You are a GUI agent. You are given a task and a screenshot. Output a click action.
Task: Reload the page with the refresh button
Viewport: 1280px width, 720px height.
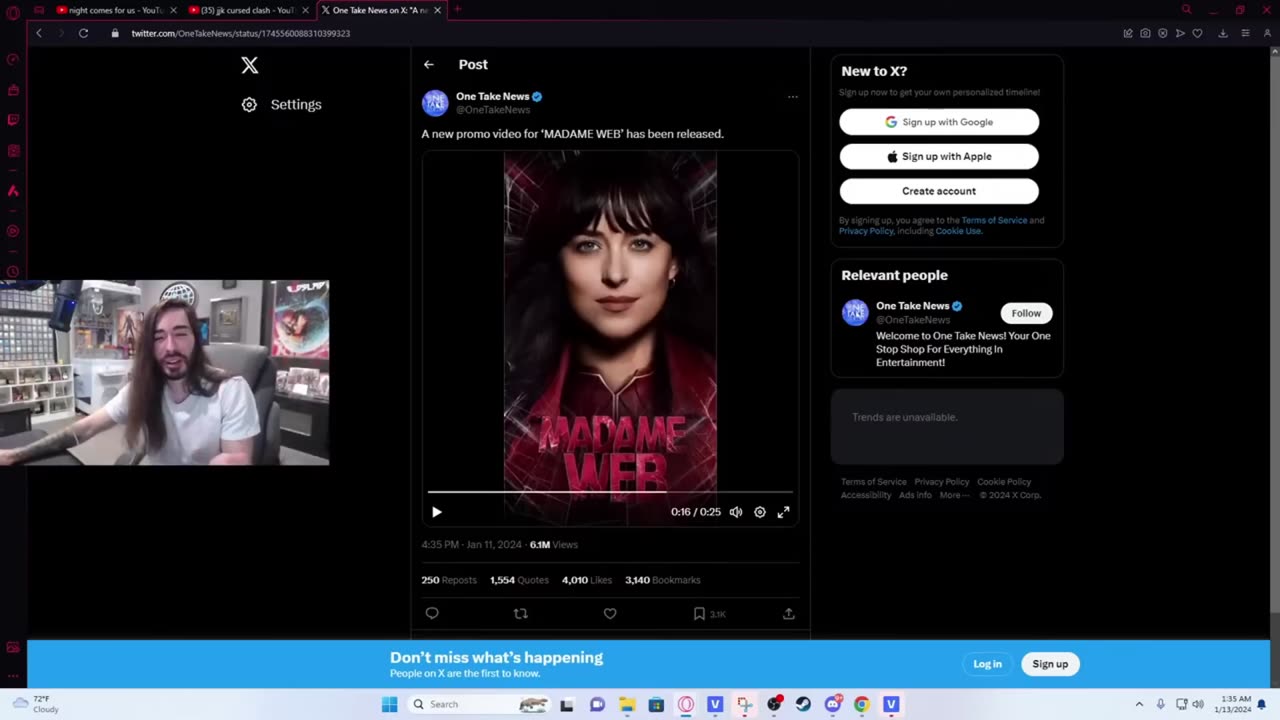click(84, 33)
